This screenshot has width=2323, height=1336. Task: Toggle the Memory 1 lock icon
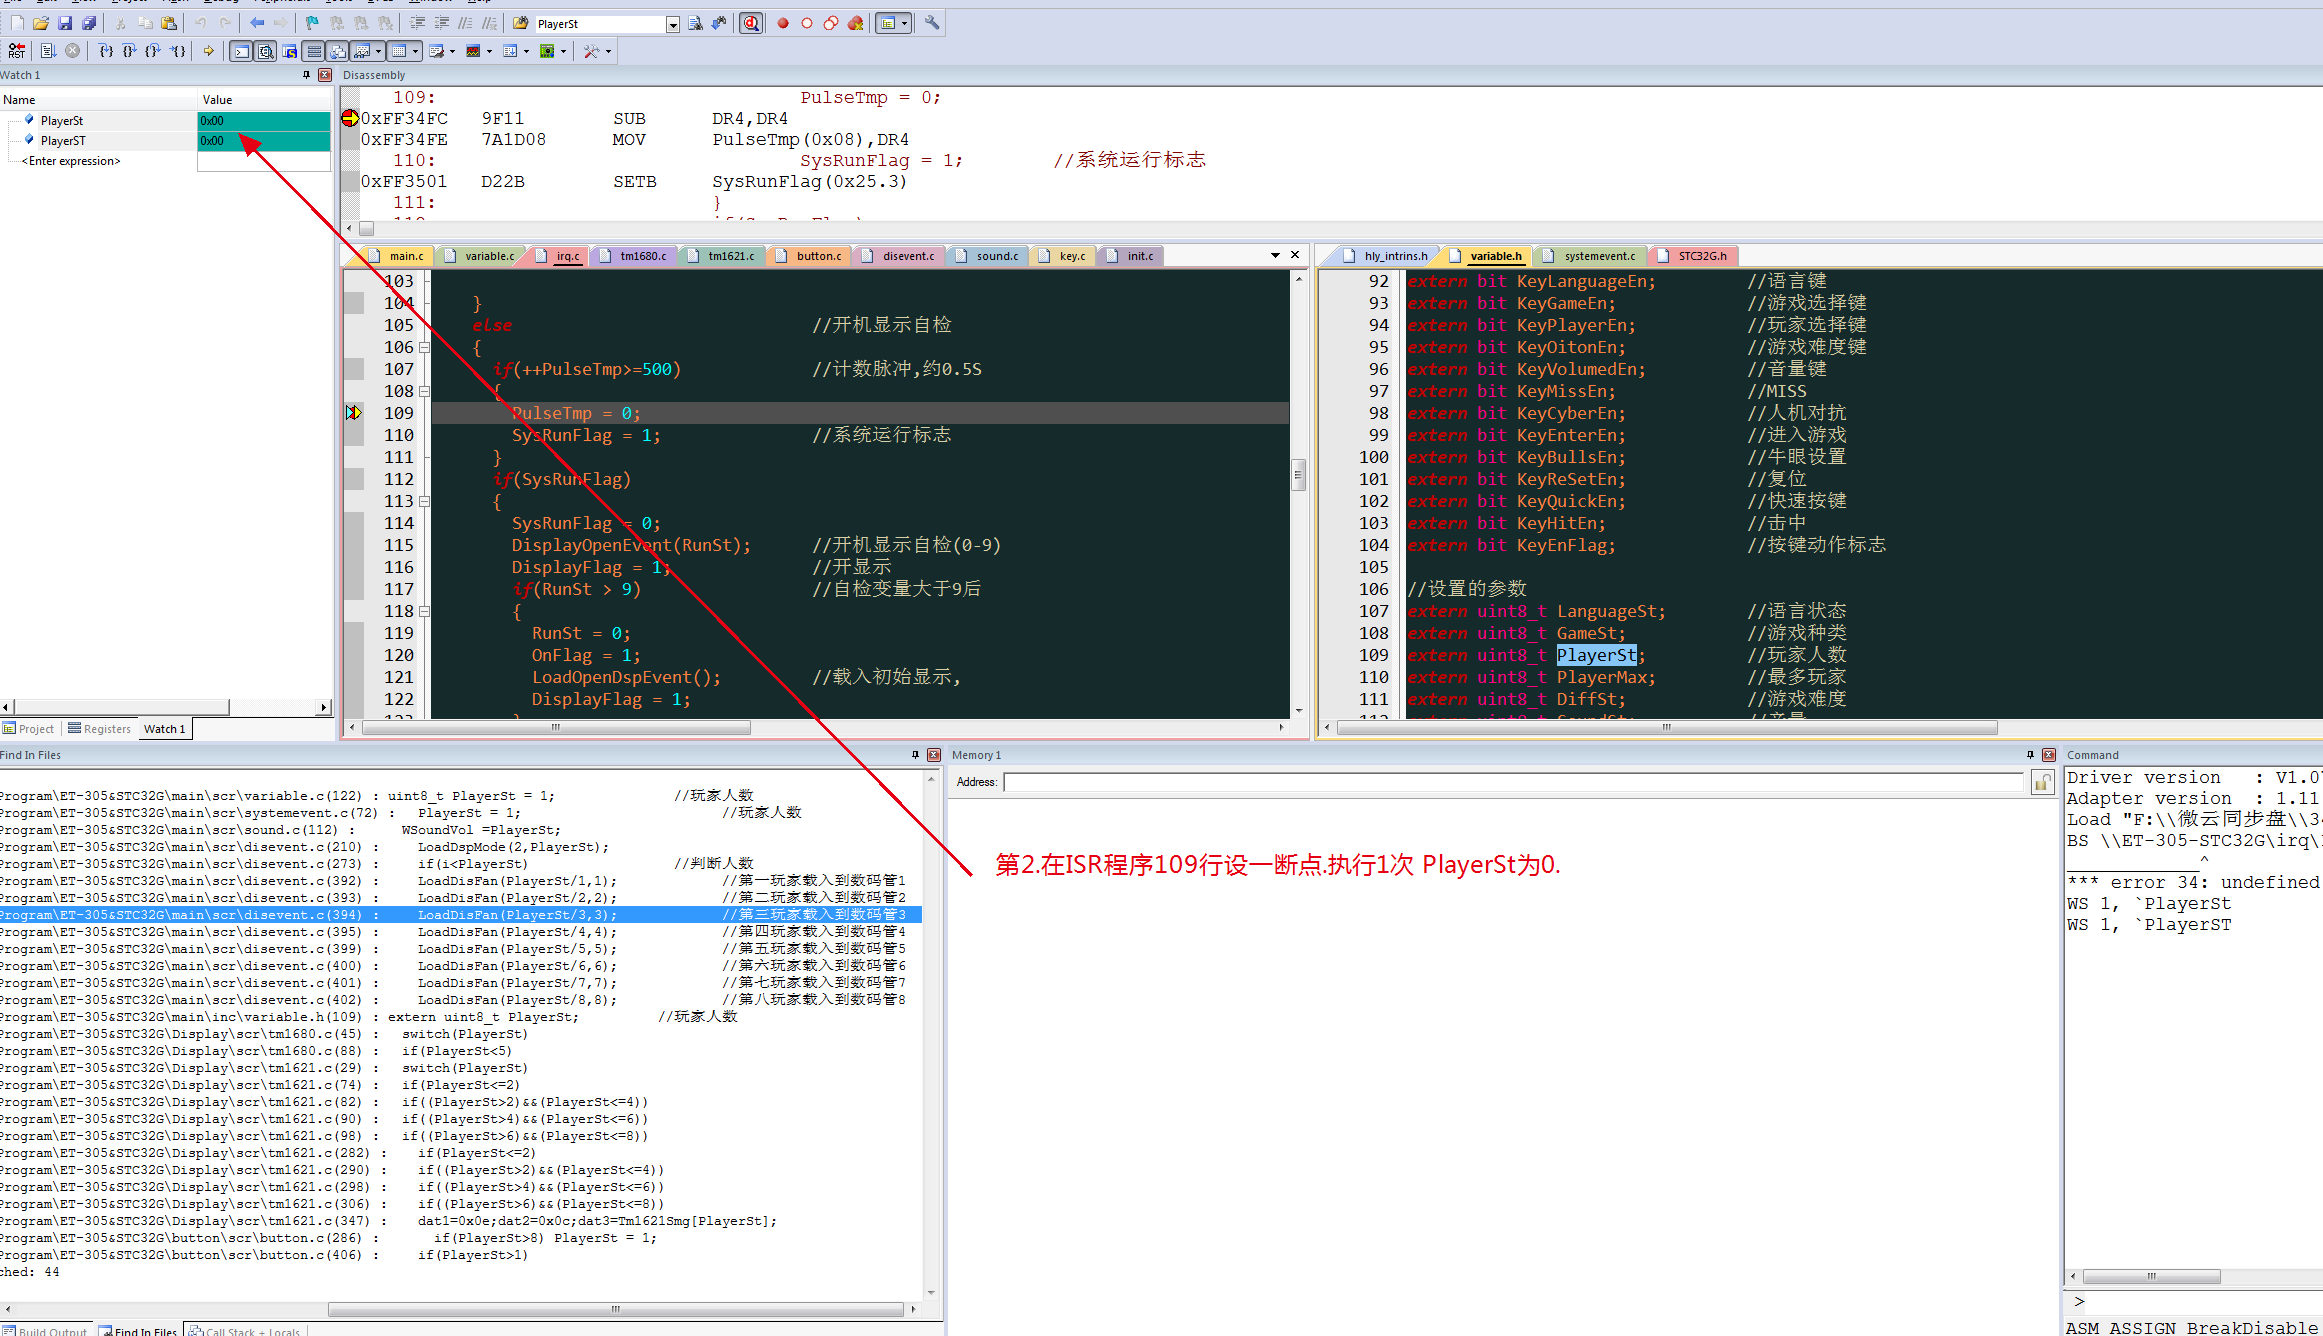(2042, 782)
